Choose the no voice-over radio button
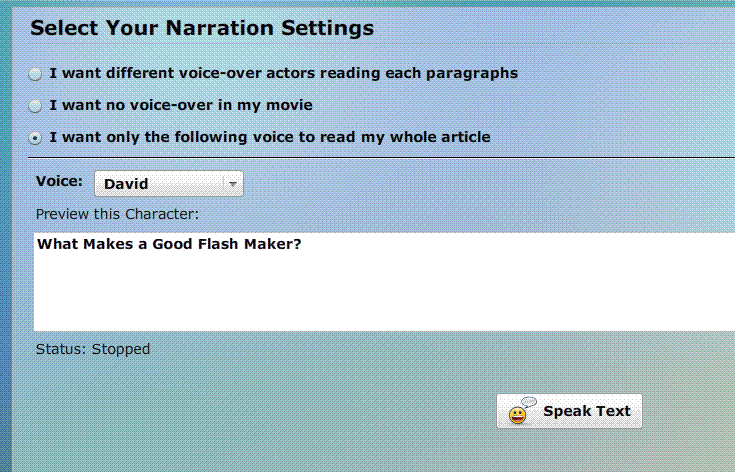Viewport: 735px width, 472px height. pos(35,106)
